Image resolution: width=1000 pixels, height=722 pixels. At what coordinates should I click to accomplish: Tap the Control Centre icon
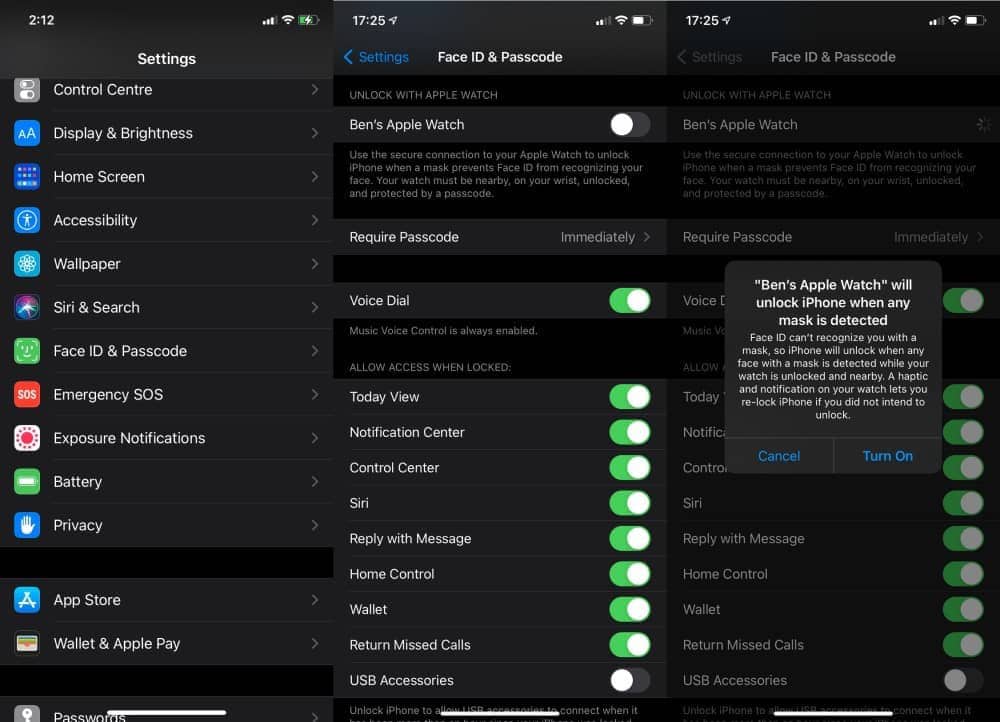(27, 88)
